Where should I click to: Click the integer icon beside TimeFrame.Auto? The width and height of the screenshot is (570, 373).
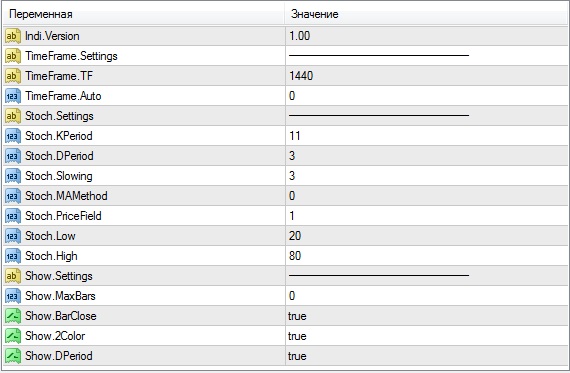pos(13,96)
